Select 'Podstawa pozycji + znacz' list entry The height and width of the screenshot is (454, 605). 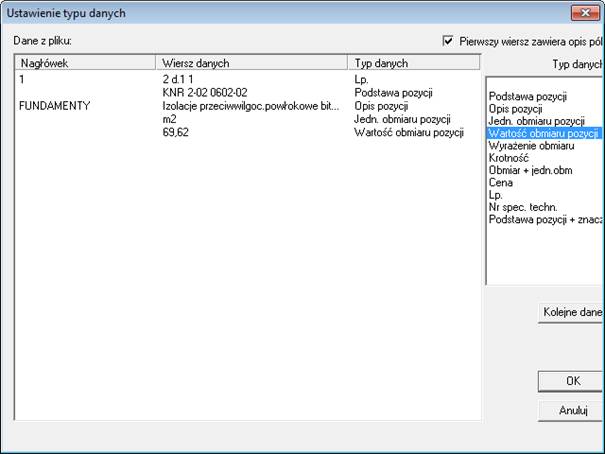click(543, 218)
